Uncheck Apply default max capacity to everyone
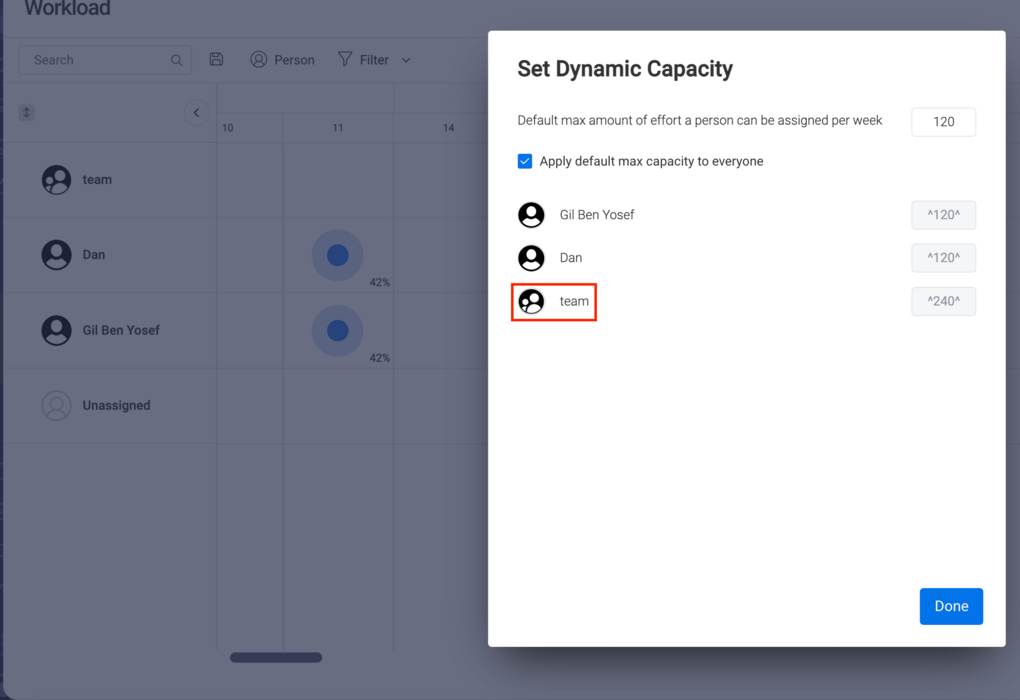The image size is (1020, 700). click(x=525, y=161)
